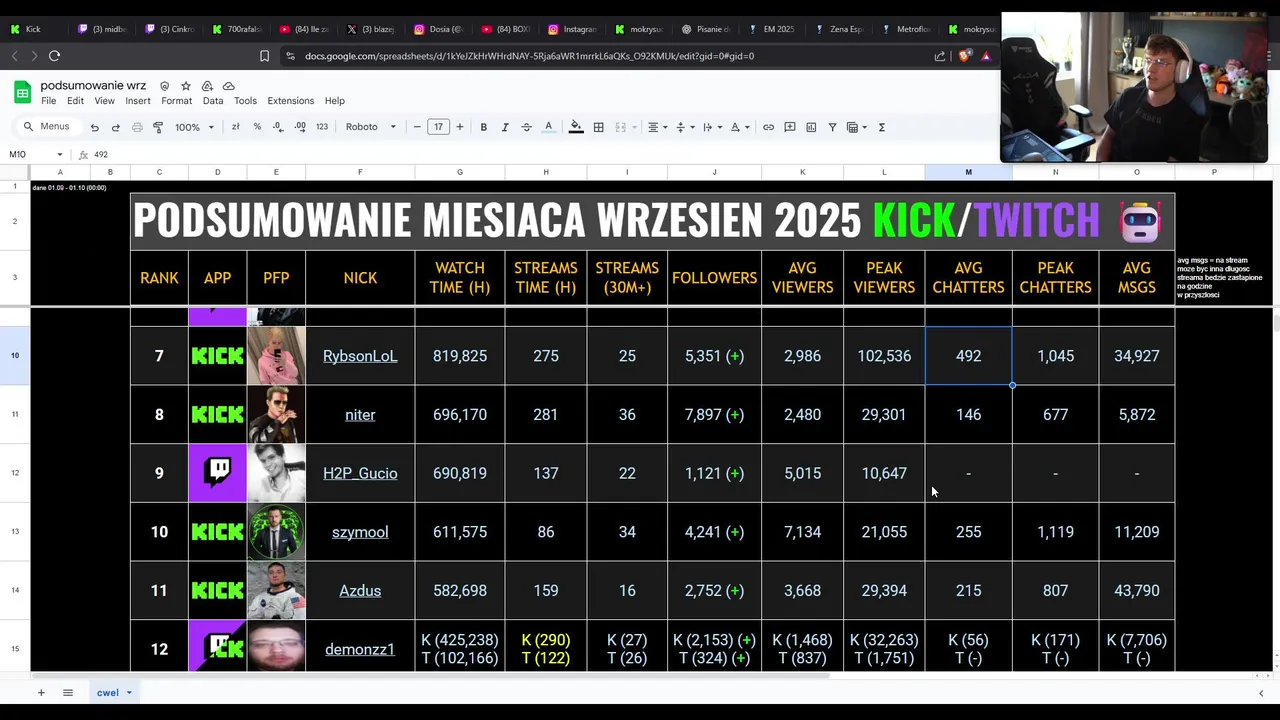The image size is (1280, 720).
Task: Apply percent format
Action: (257, 127)
